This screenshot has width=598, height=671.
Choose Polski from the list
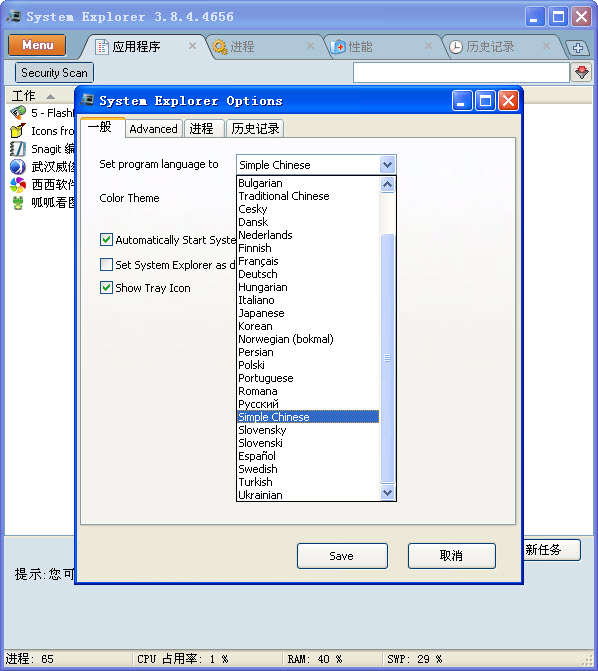308,365
